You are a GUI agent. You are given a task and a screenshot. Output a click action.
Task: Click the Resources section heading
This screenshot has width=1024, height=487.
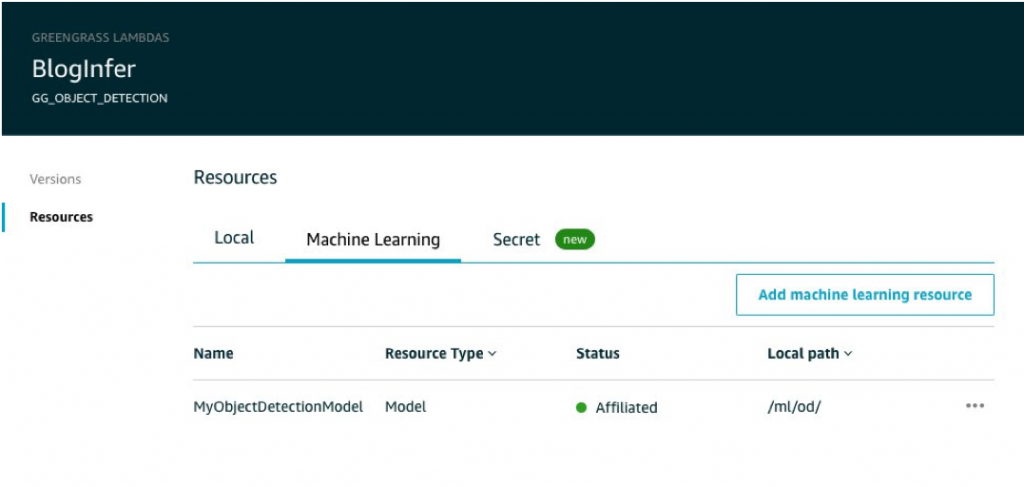(235, 178)
